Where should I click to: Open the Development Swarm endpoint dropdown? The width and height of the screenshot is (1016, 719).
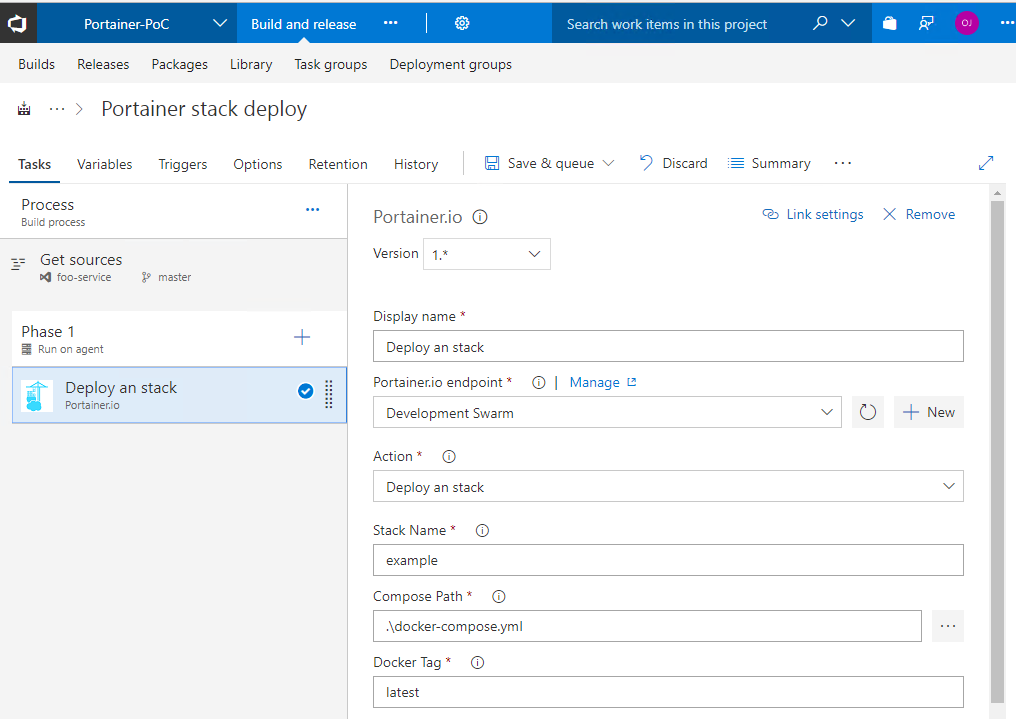coord(607,412)
